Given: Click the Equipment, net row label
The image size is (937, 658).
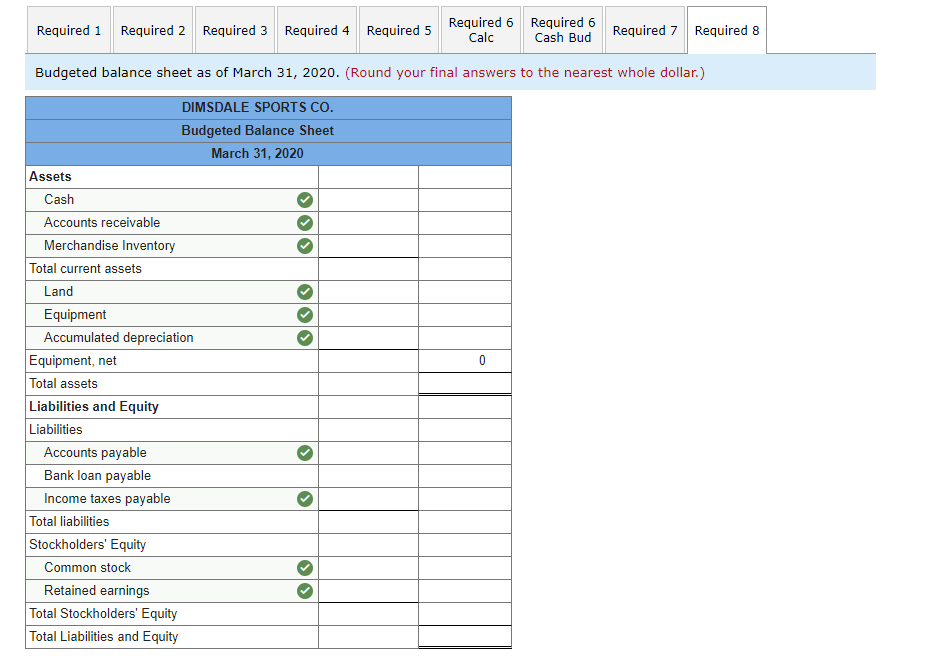Looking at the screenshot, I should click(x=73, y=361).
